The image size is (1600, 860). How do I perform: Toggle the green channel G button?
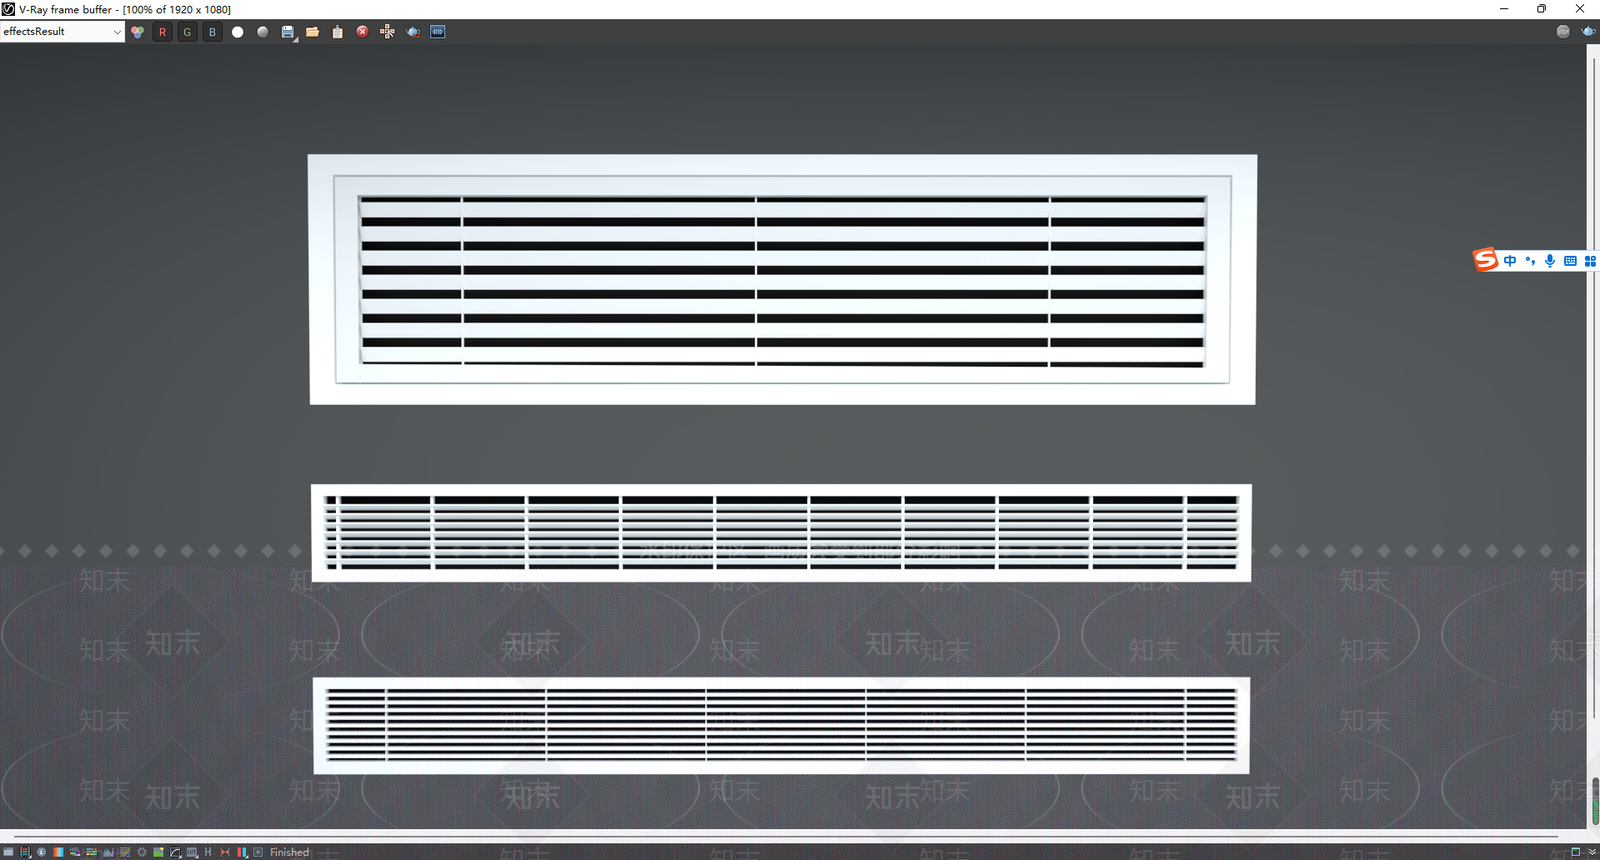tap(187, 32)
